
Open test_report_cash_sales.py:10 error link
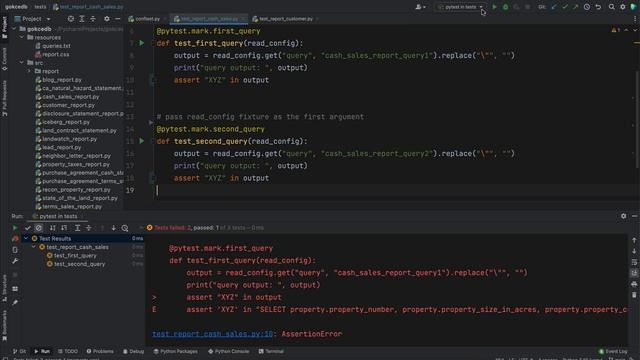[x=213, y=334]
